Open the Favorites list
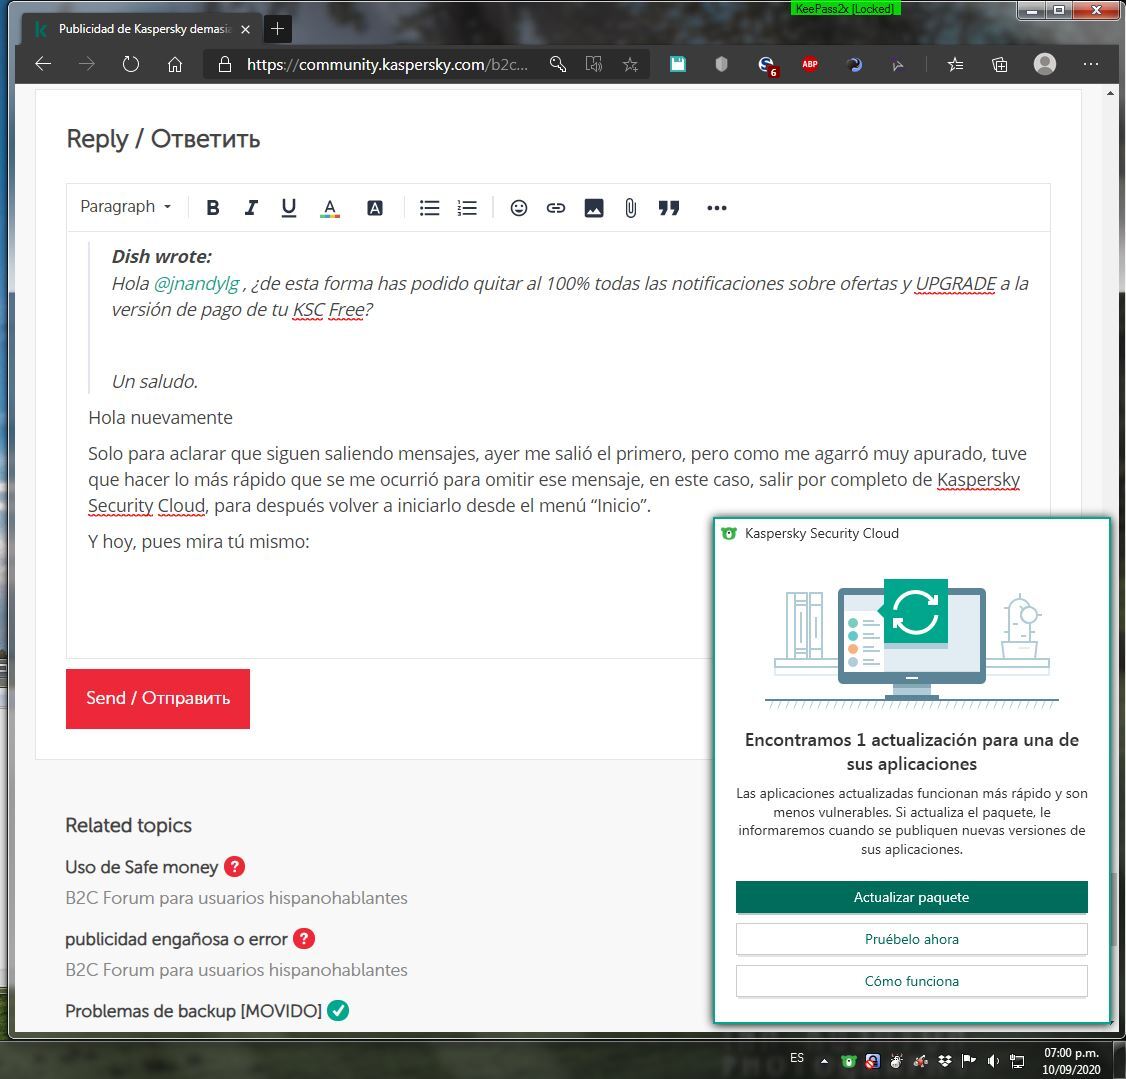The image size is (1126, 1079). click(x=955, y=65)
